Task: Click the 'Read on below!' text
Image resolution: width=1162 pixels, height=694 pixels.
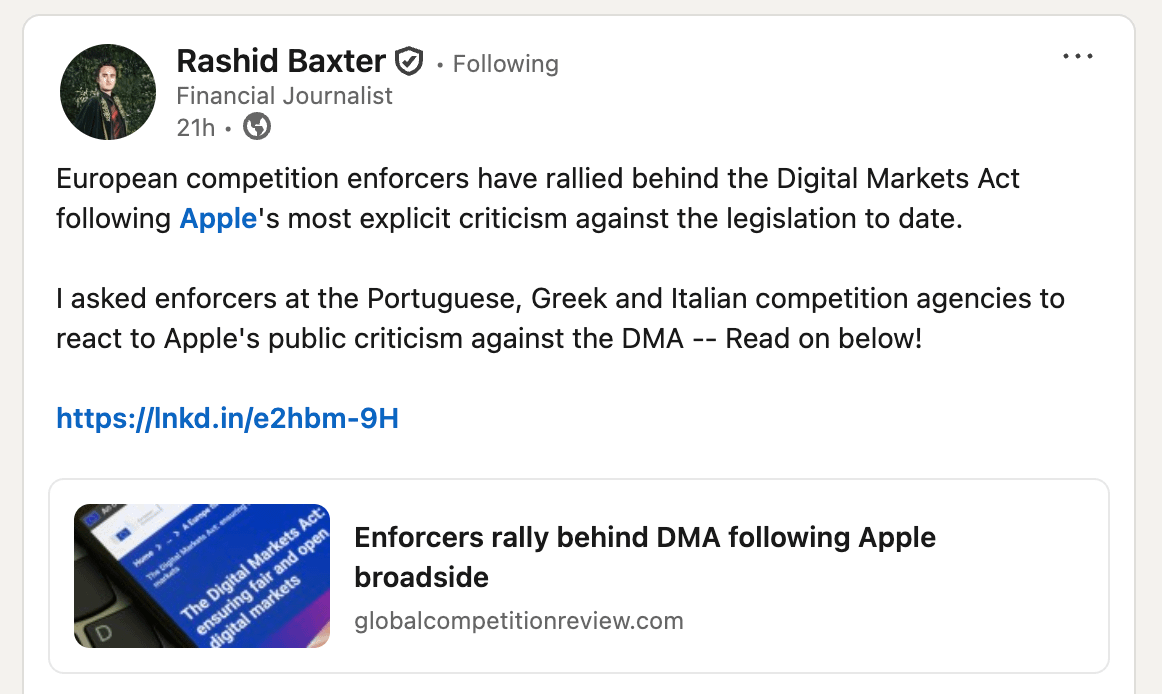Action: 823,338
